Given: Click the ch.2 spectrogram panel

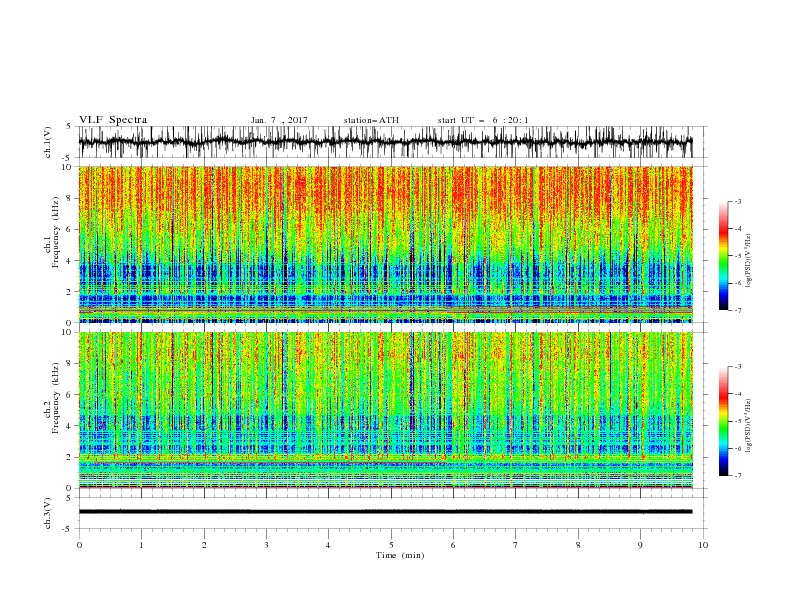Looking at the screenshot, I should (x=385, y=410).
